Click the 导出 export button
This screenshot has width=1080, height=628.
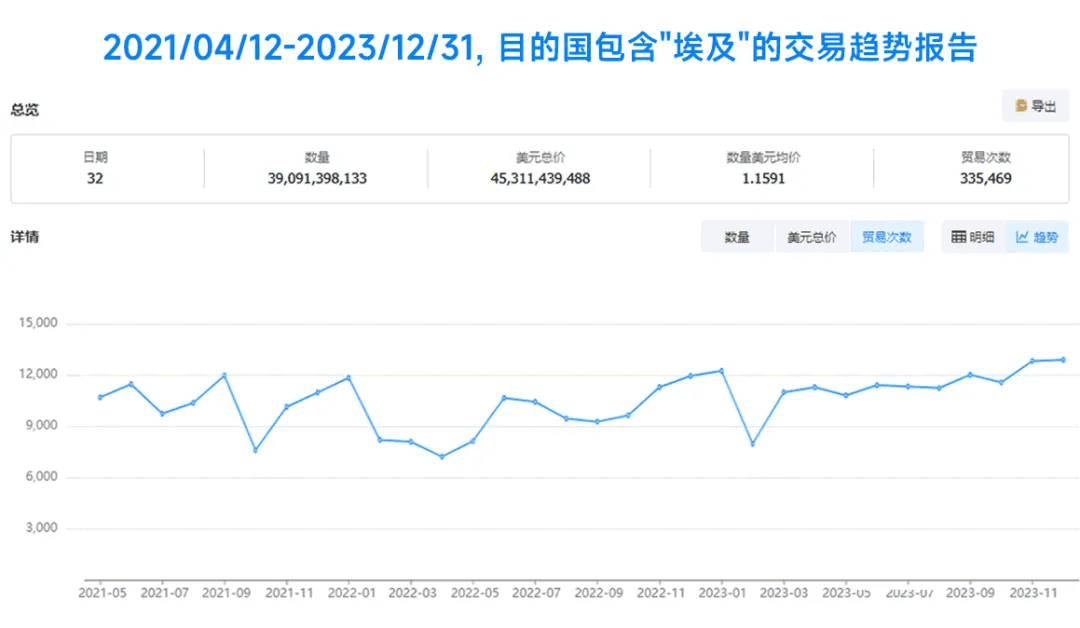[1036, 106]
